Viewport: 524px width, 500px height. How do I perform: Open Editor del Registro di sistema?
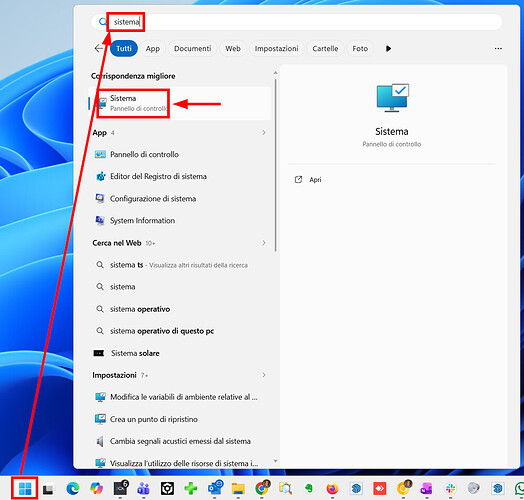tap(179, 176)
